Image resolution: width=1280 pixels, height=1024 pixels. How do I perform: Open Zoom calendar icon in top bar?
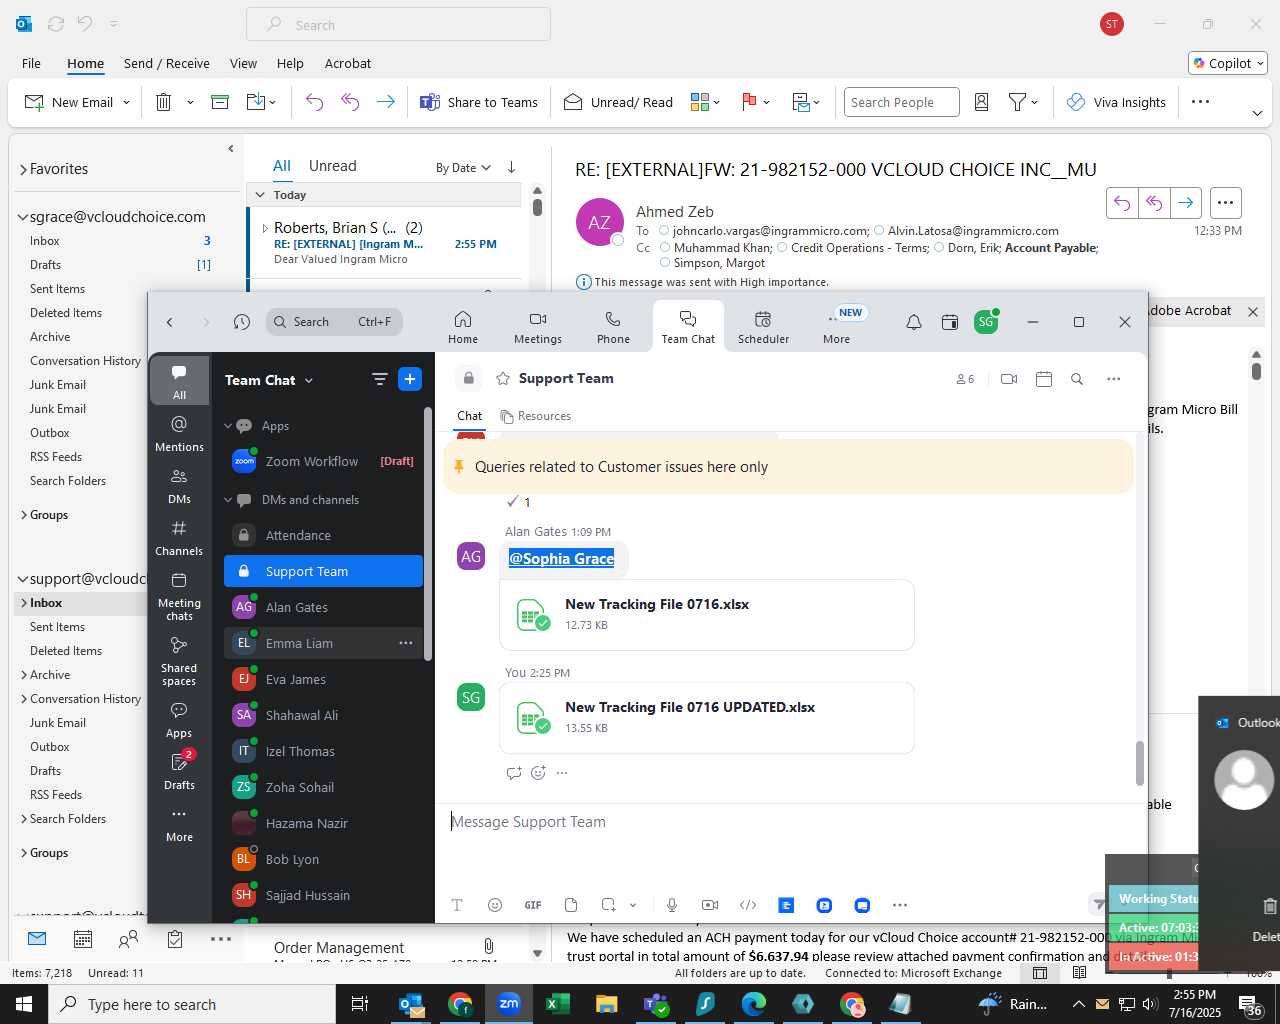pyautogui.click(x=950, y=322)
